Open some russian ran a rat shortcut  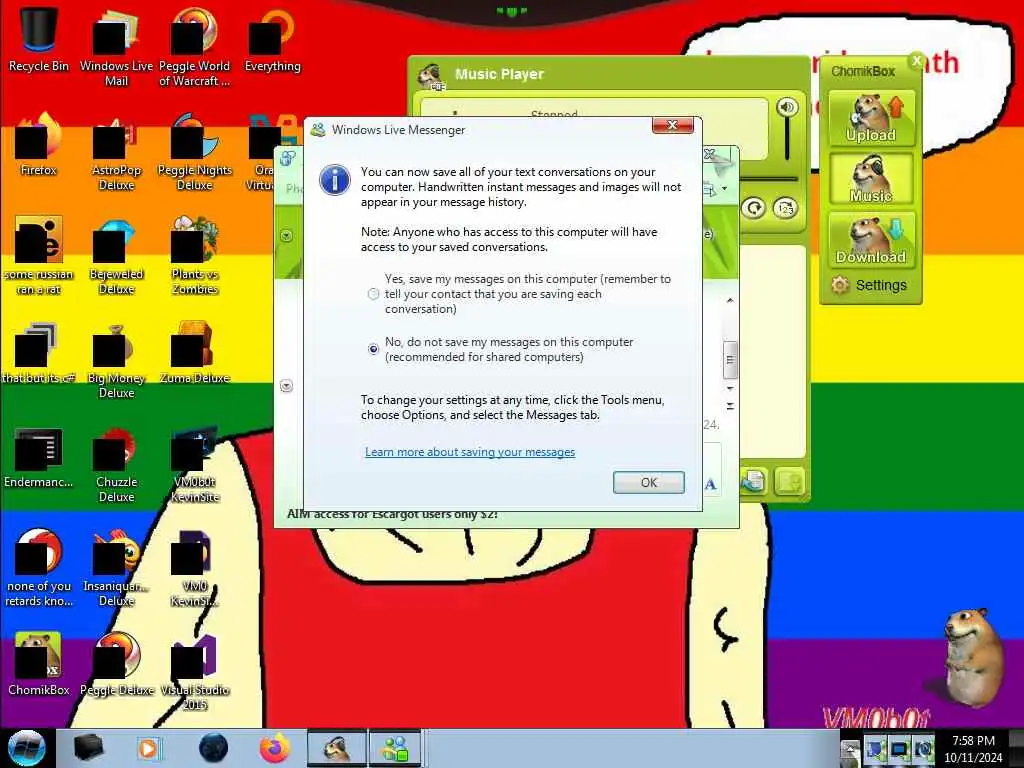coord(39,255)
